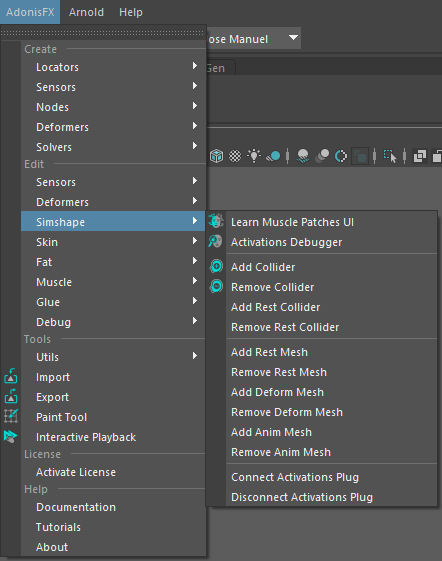Toggle screen space ambient occlusion icon
442x561 pixels.
point(303,156)
